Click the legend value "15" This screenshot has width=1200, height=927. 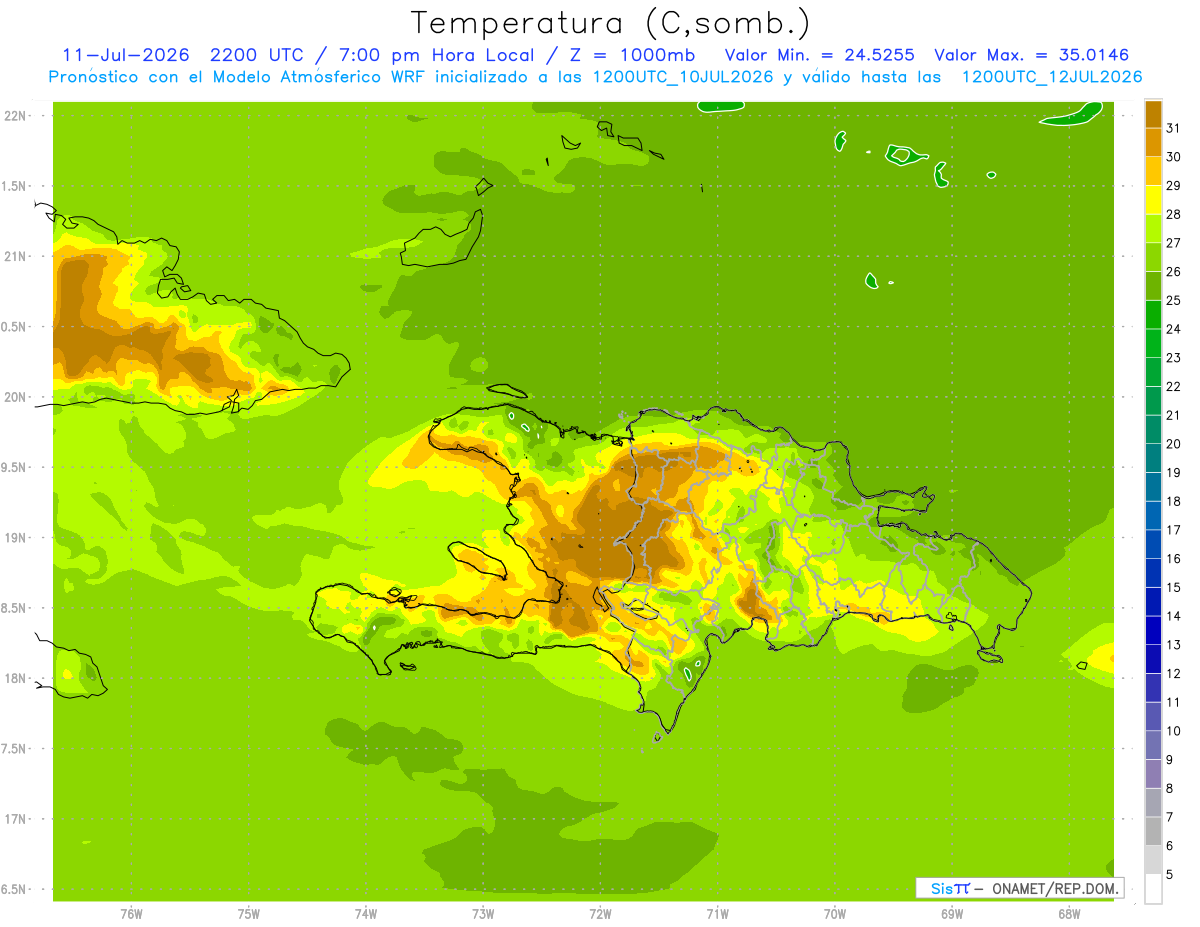[x=1174, y=587]
